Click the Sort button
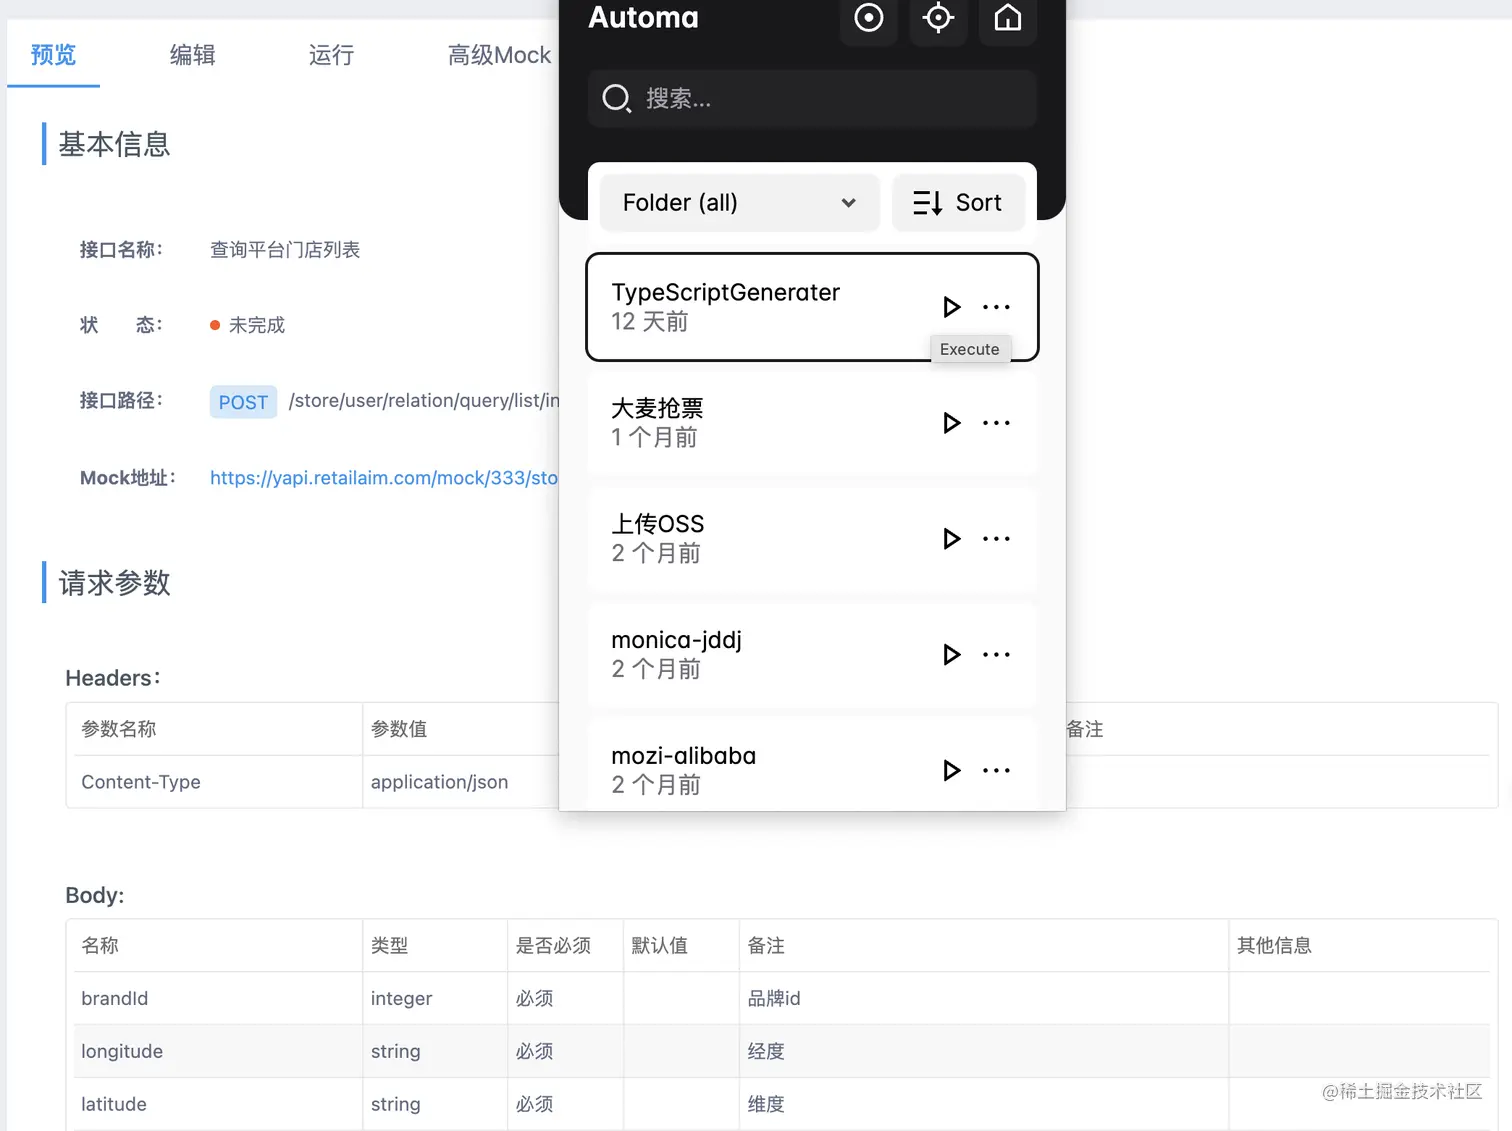Viewport: 1512px width, 1131px height. point(958,203)
